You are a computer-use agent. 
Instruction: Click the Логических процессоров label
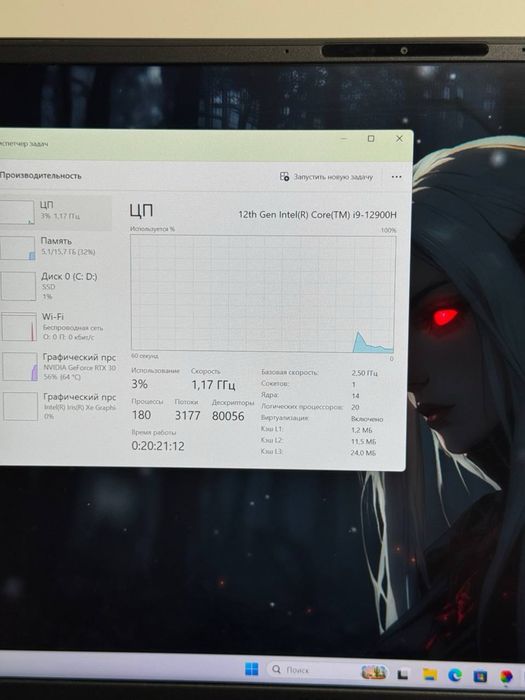(302, 407)
